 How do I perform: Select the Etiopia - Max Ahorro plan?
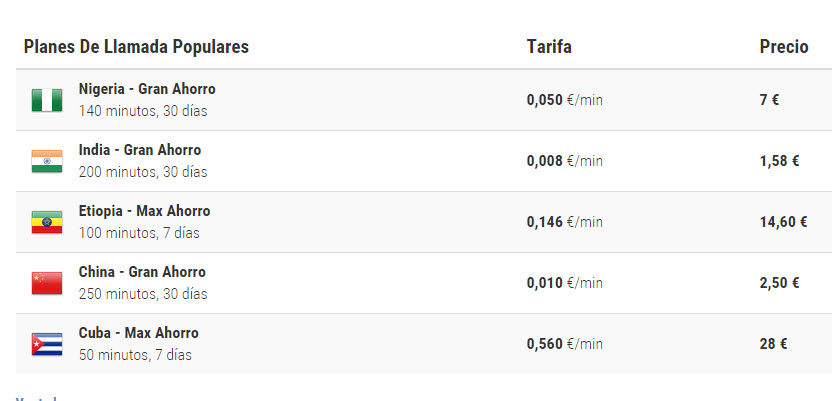coord(144,211)
